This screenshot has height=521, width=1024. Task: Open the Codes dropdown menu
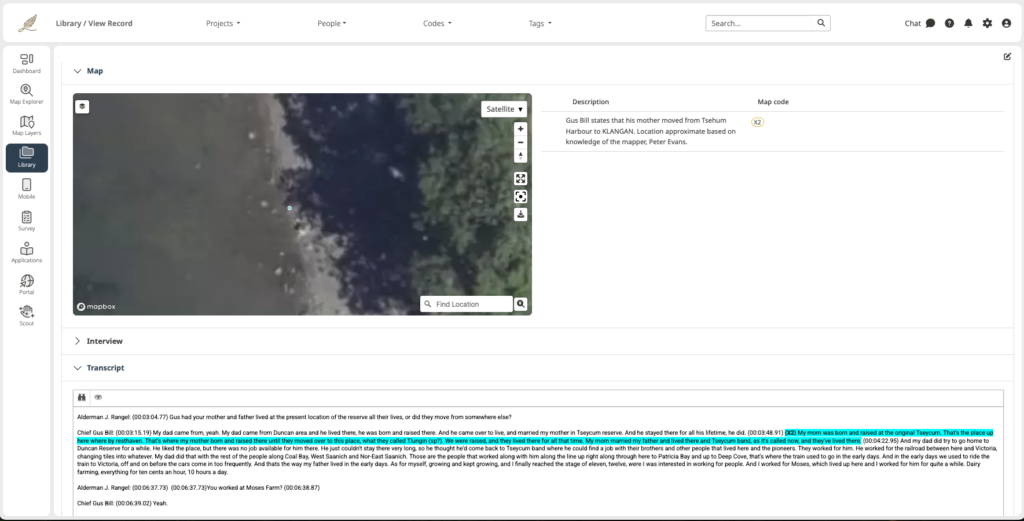click(x=437, y=24)
